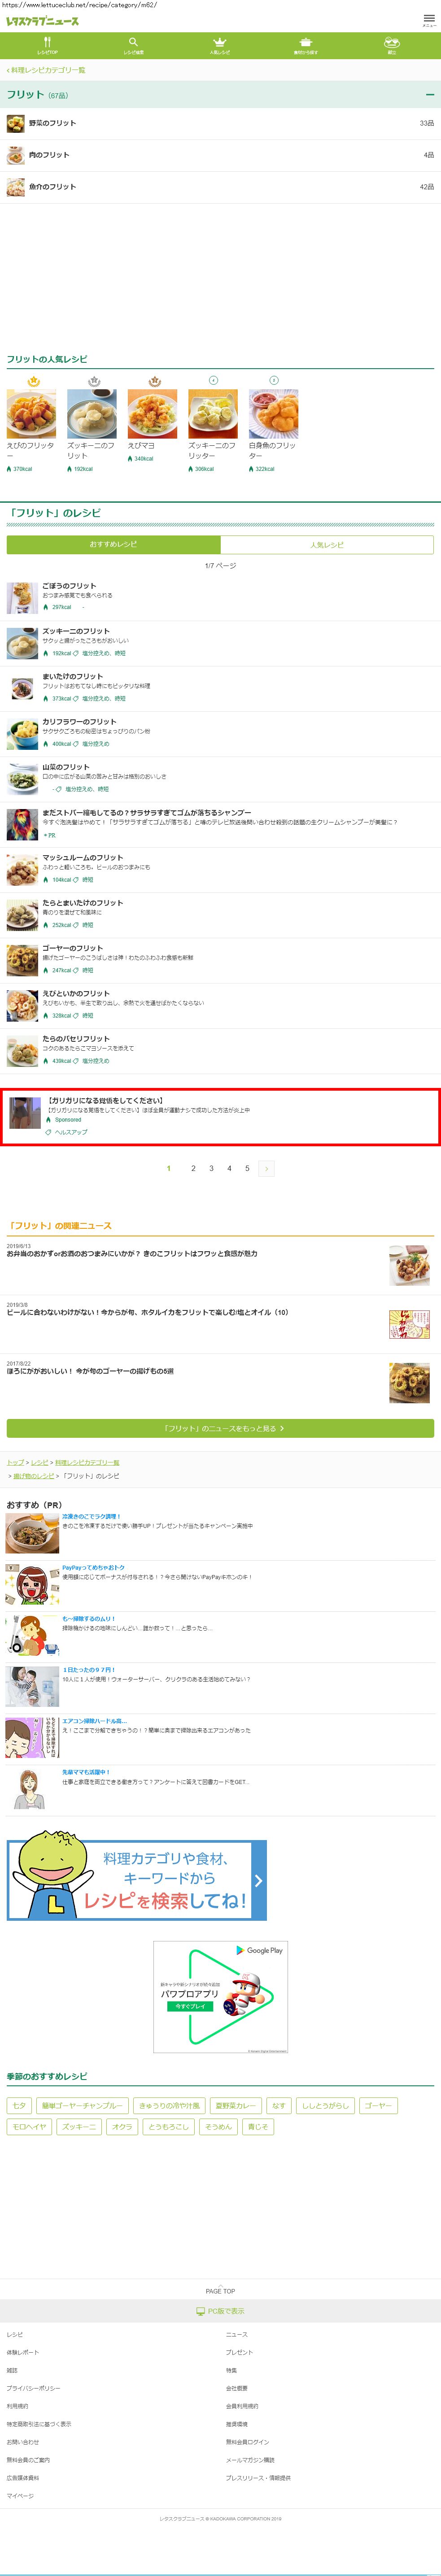The width and height of the screenshot is (441, 2576).
Task: Click the Lettuce Club News logo
Action: point(43,20)
